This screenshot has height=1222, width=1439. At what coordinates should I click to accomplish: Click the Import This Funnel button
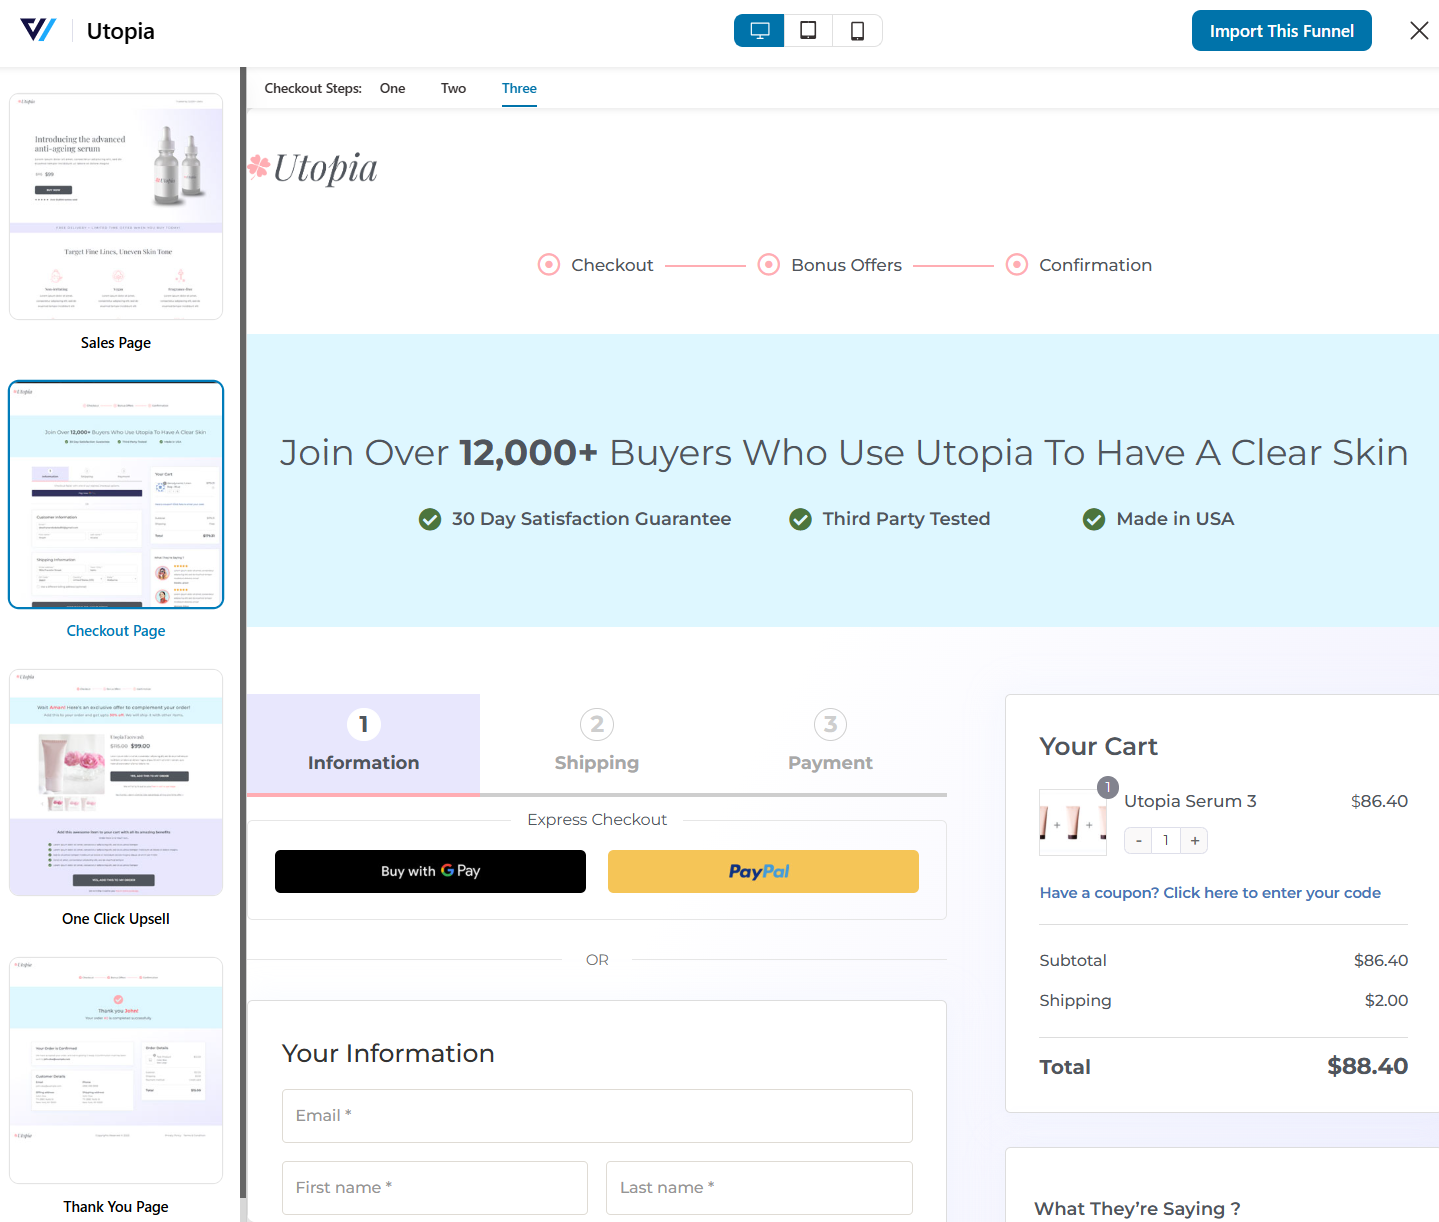(x=1281, y=31)
